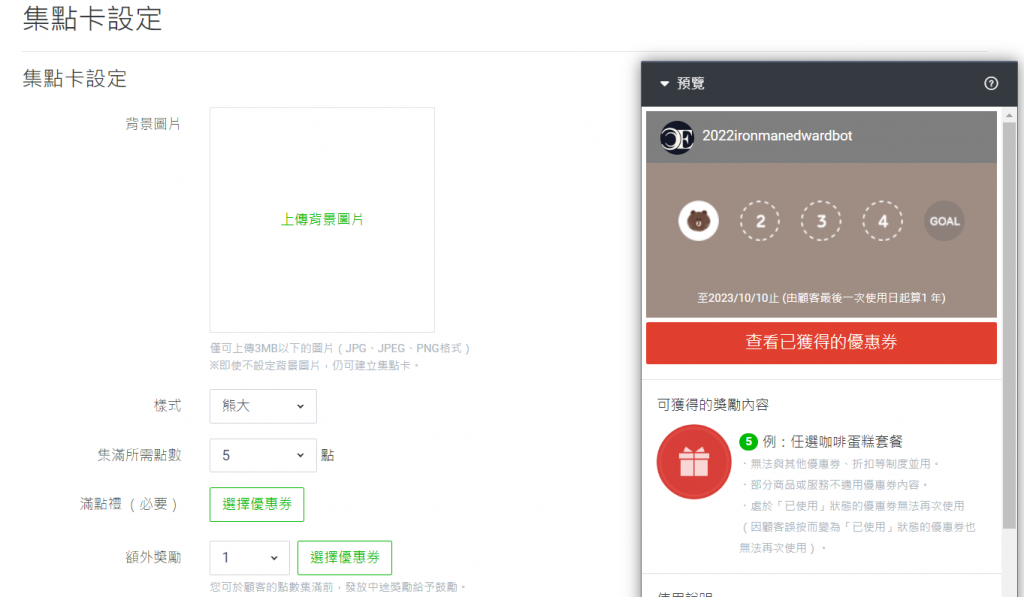Collapse the 預覽 panel triangle
Viewport: 1024px width, 597px height.
[x=664, y=84]
